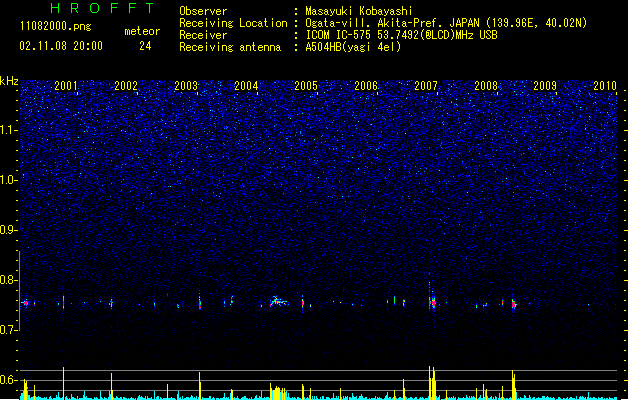Image resolution: width=629 pixels, height=400 pixels.
Task: Click the receiving location text Ogata-vill. Akita-Pref.
Action: pos(375,23)
